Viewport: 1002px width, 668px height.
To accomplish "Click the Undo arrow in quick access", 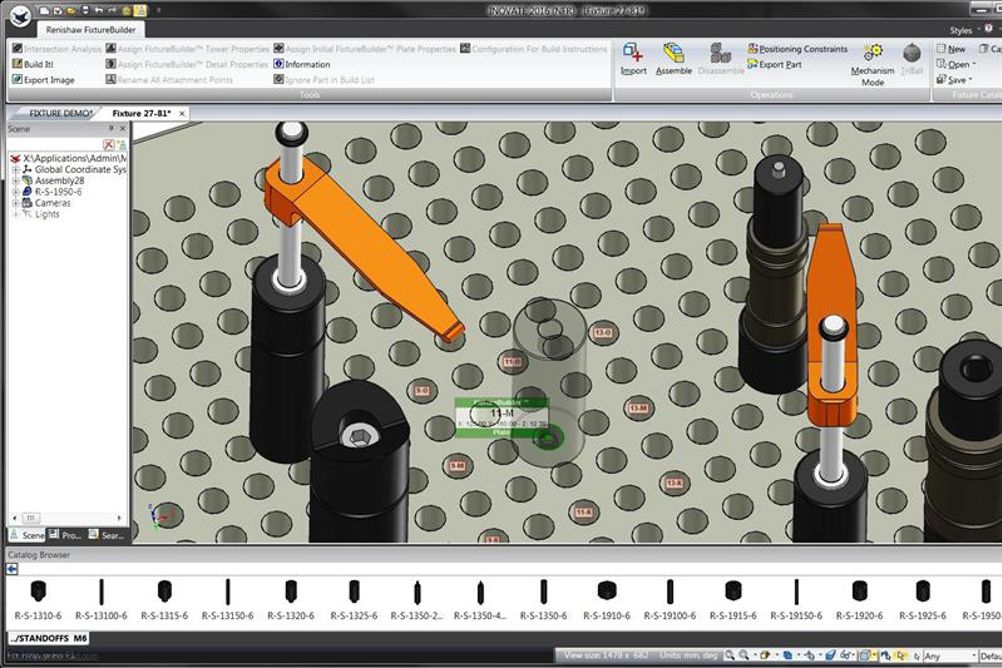I will pos(98,11).
